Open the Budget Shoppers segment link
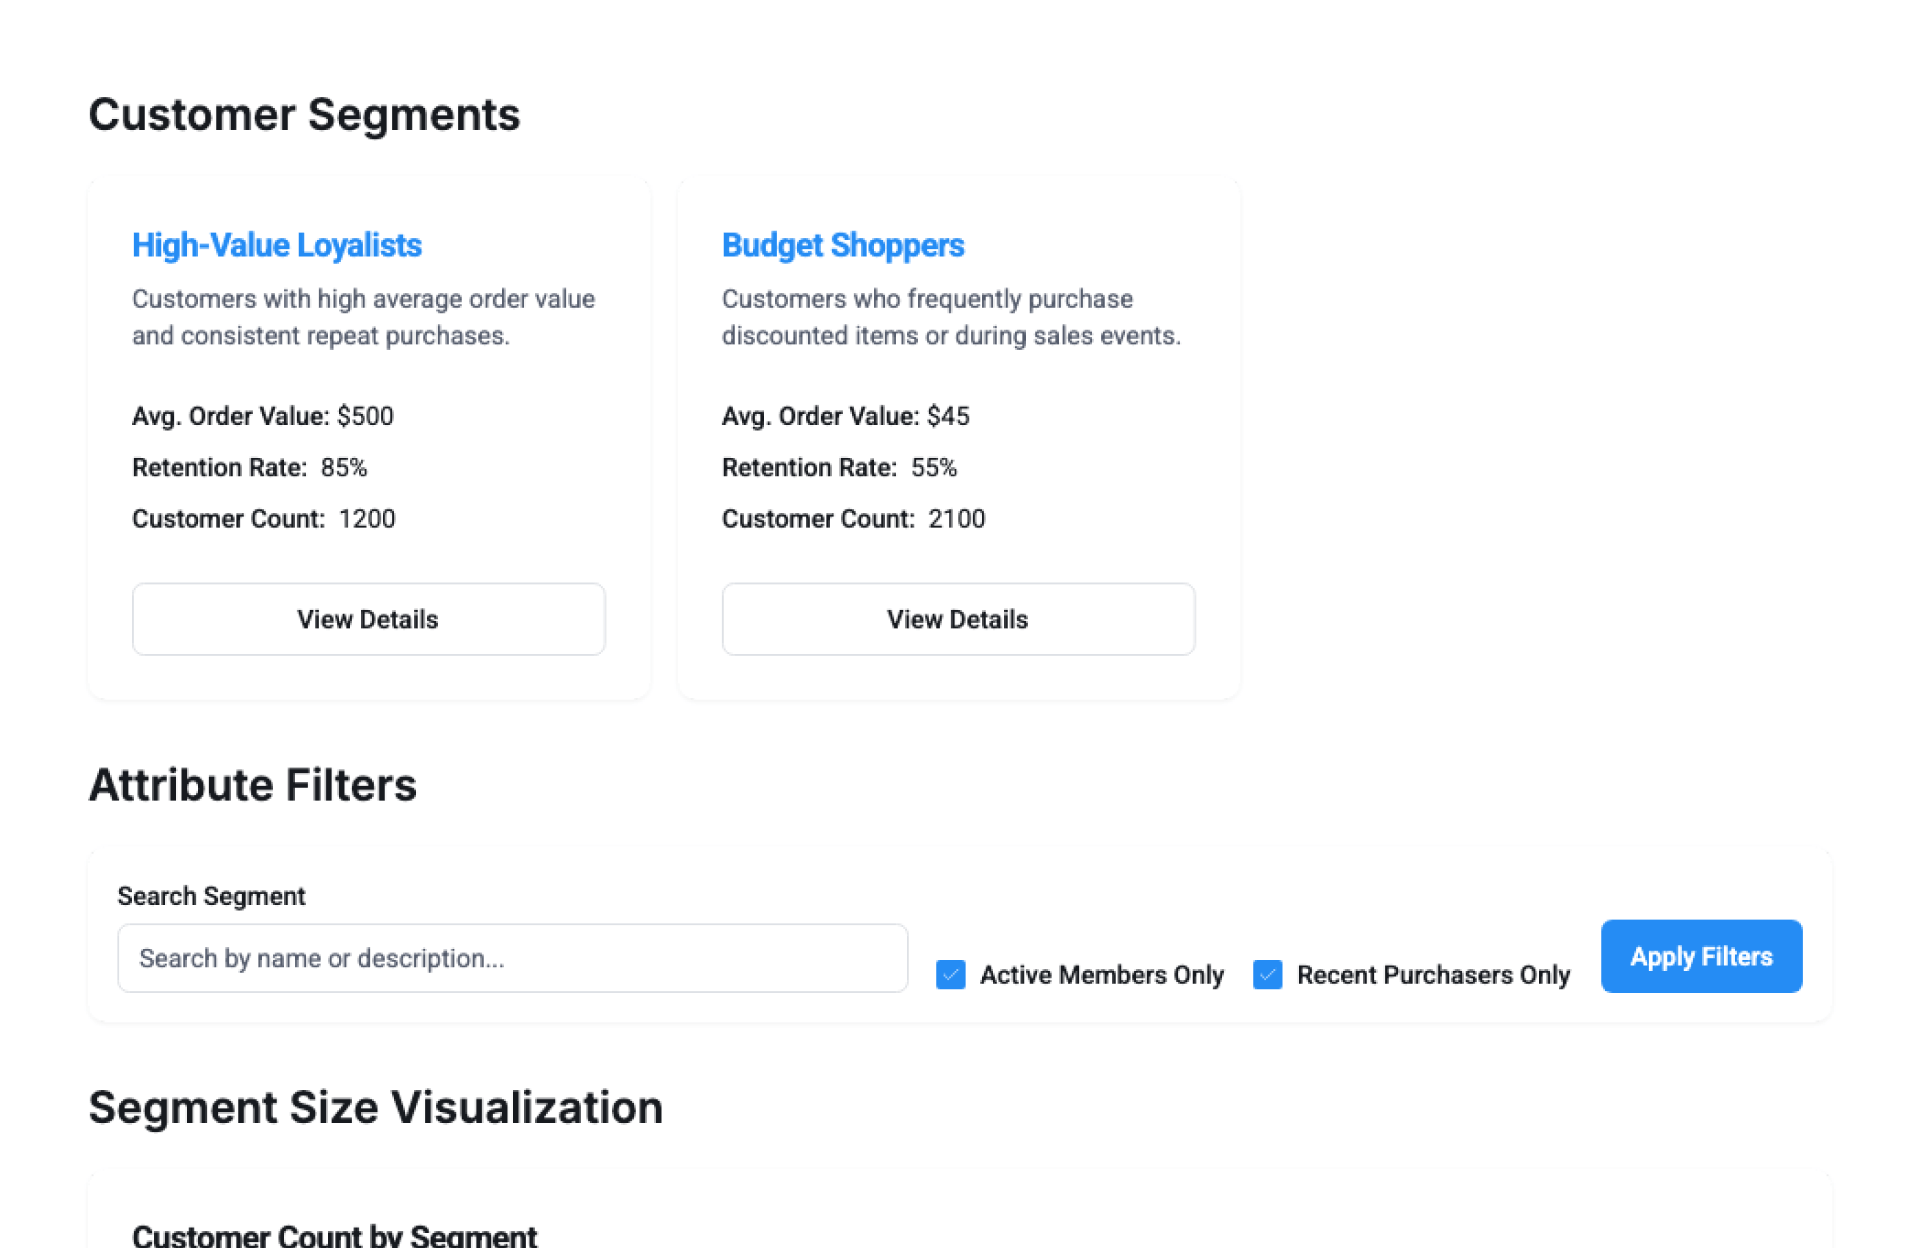Viewport: 1920px width, 1248px height. pos(842,245)
